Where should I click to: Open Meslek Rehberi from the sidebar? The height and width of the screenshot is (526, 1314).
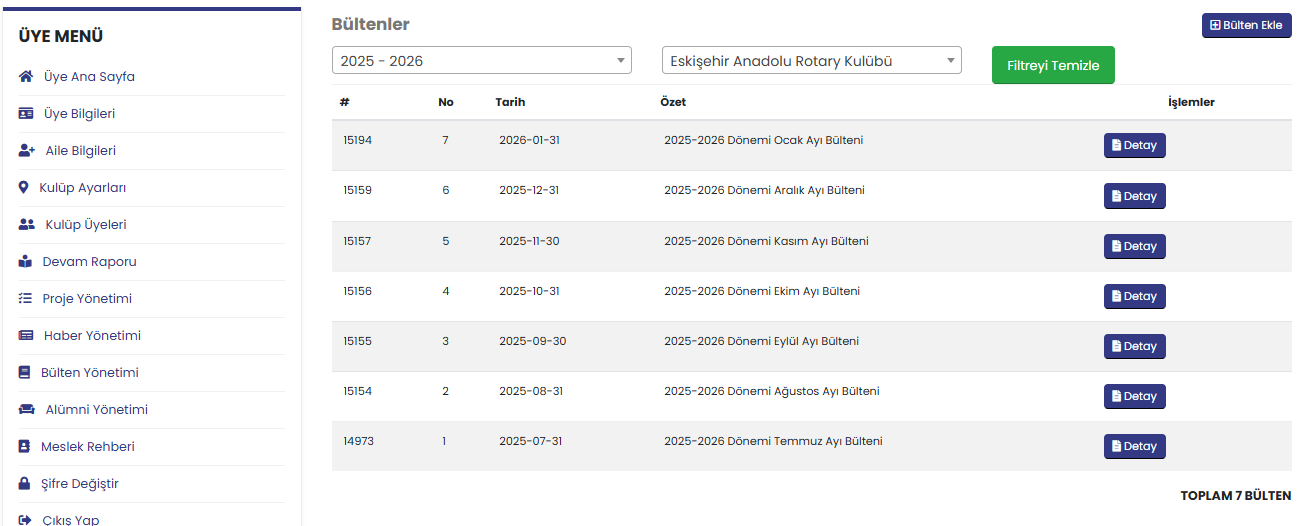[x=87, y=447]
